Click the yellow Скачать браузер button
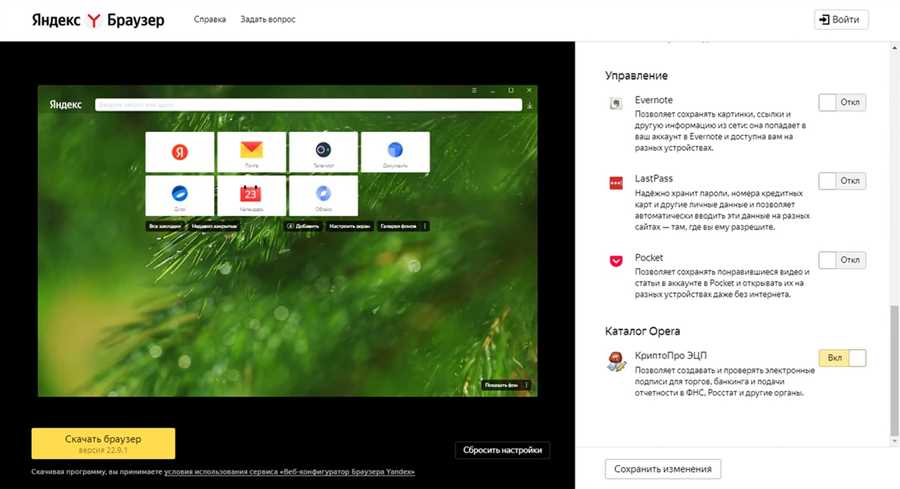The width and height of the screenshot is (900, 489). 103,443
